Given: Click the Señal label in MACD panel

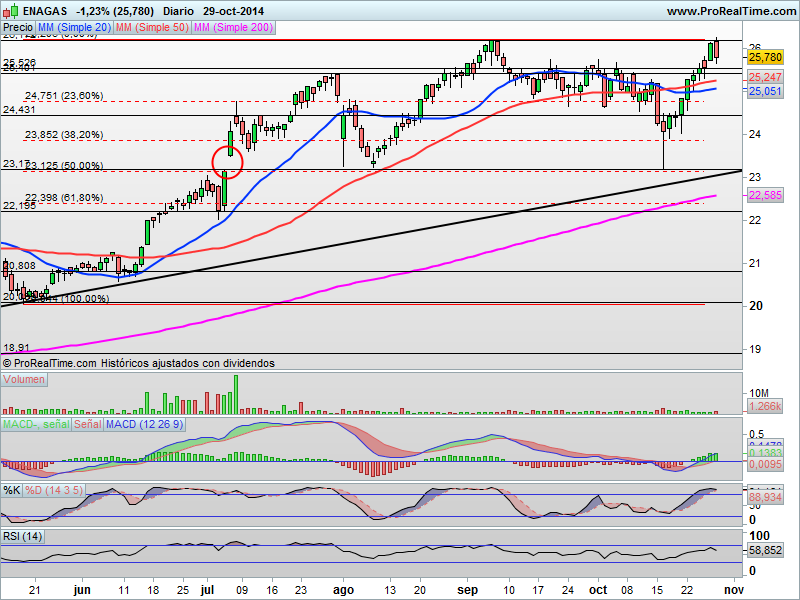Looking at the screenshot, I should (88, 424).
